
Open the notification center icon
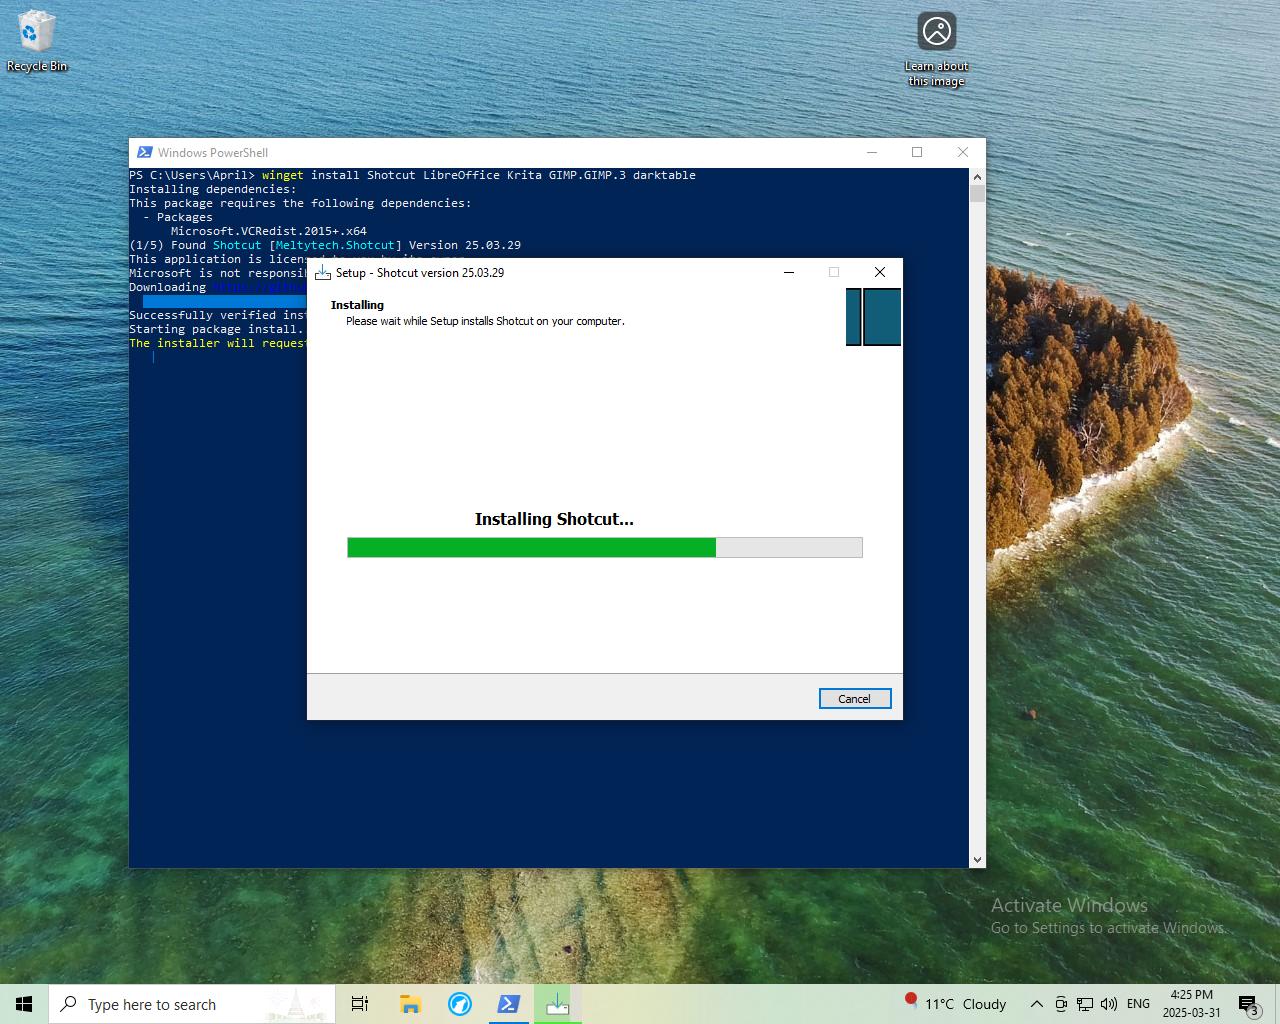point(1248,1004)
